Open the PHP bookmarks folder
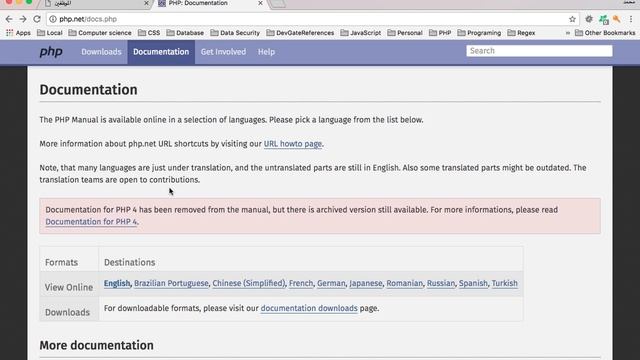 coord(440,33)
